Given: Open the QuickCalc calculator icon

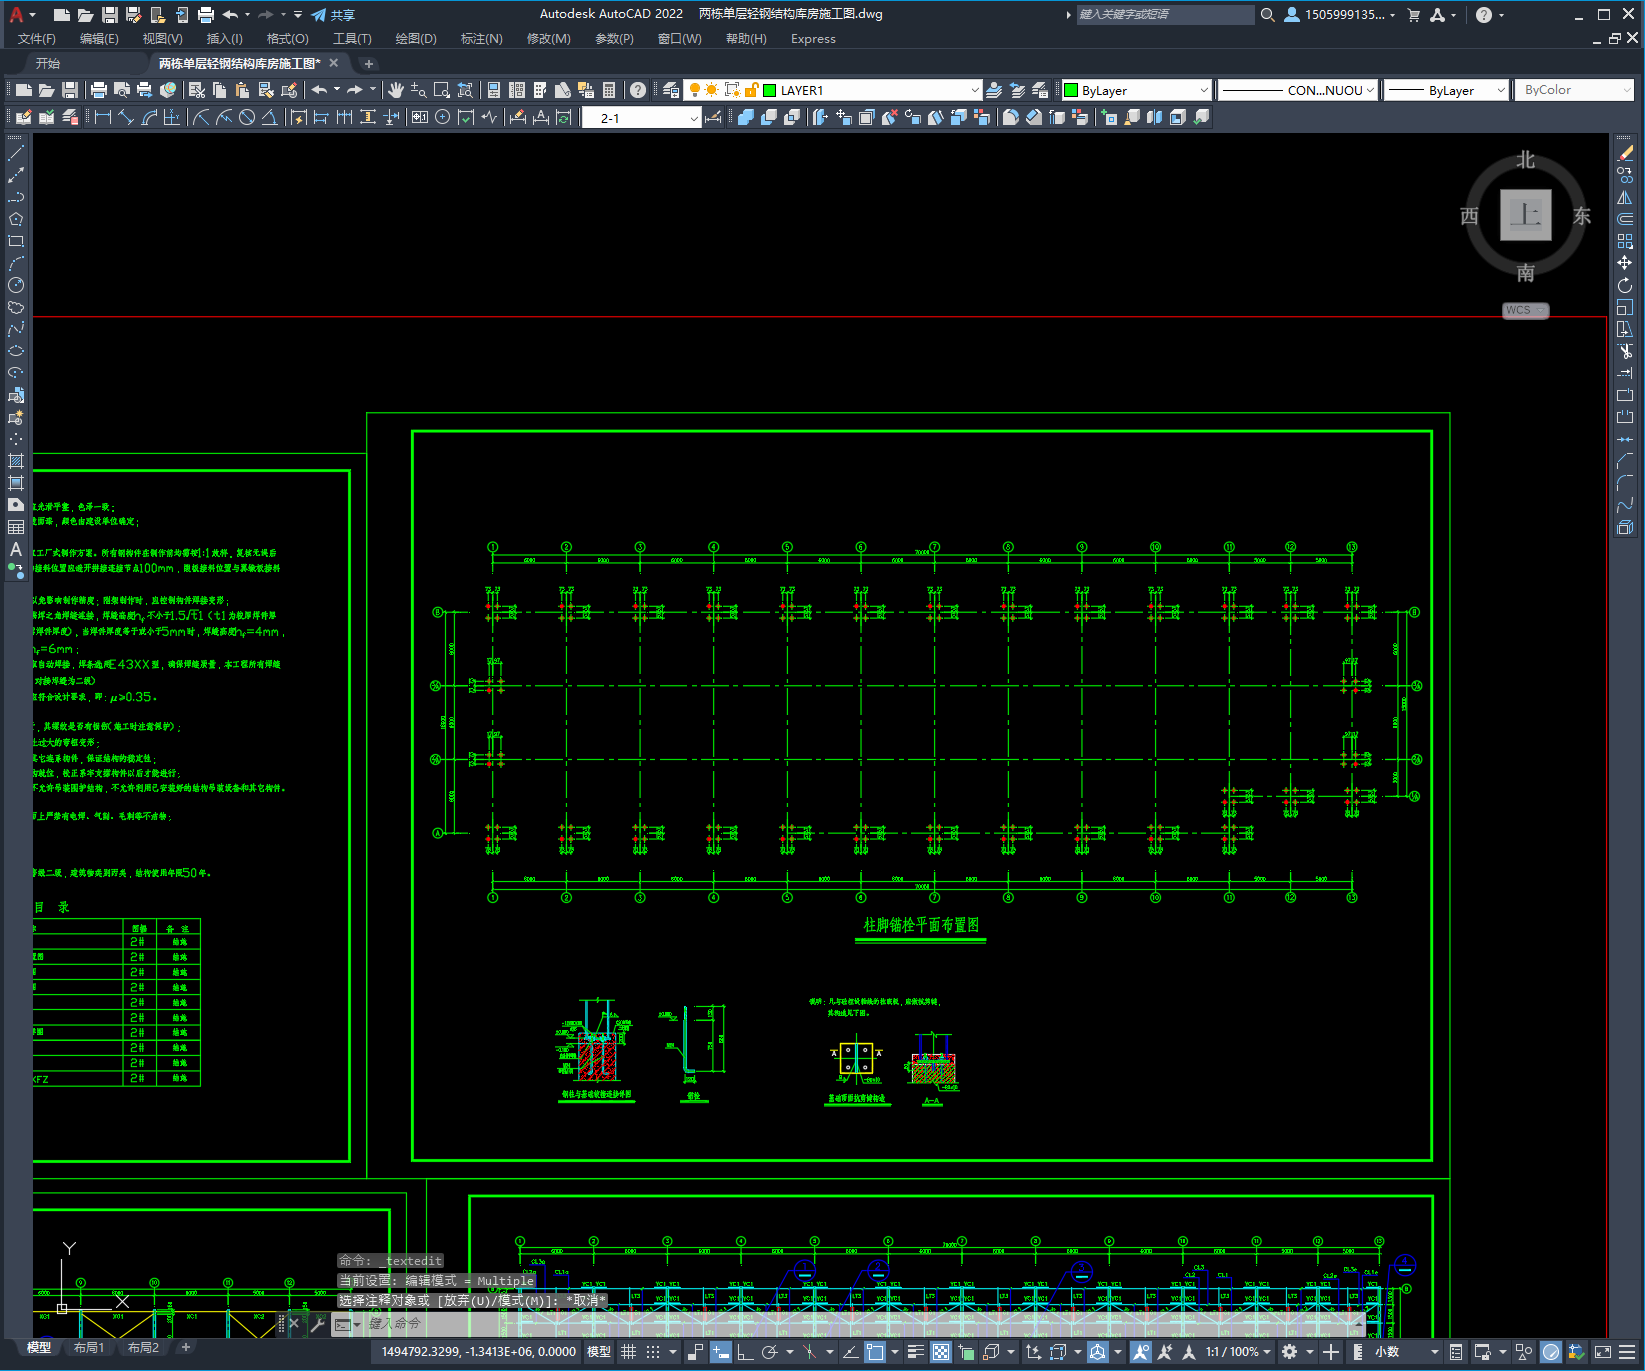Looking at the screenshot, I should [x=609, y=90].
